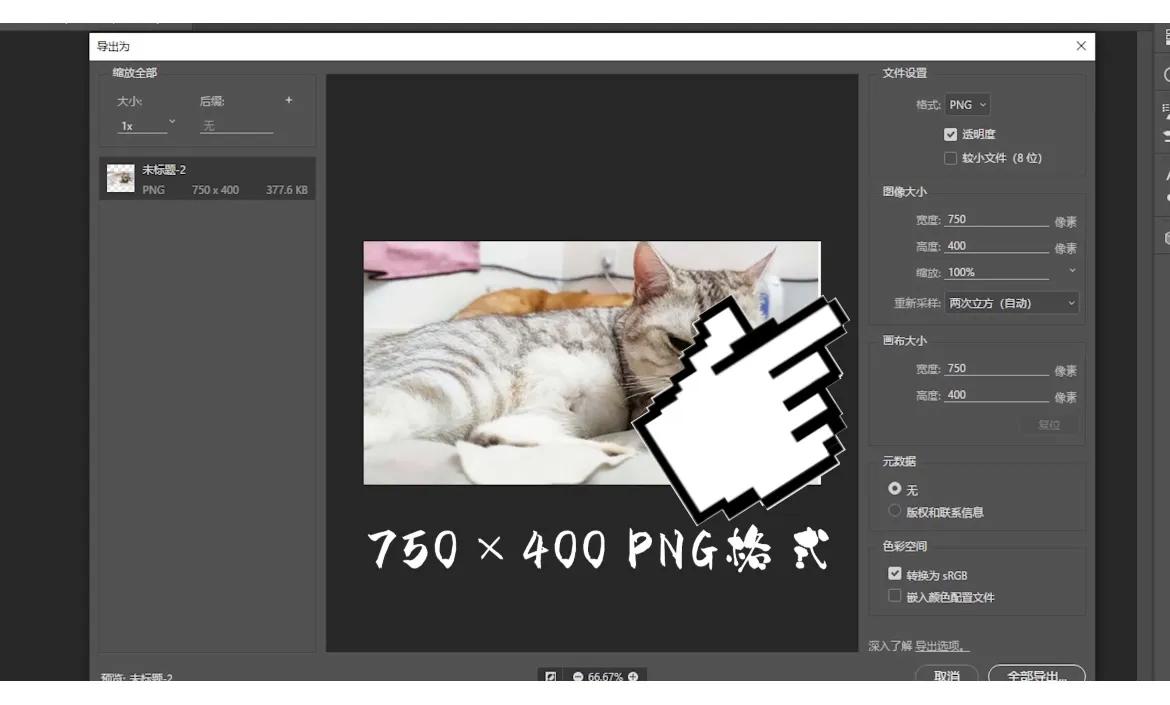Screen dimensions: 1170x705
Task: Toggle the 转换为 sRGB checkbox
Action: 895,574
